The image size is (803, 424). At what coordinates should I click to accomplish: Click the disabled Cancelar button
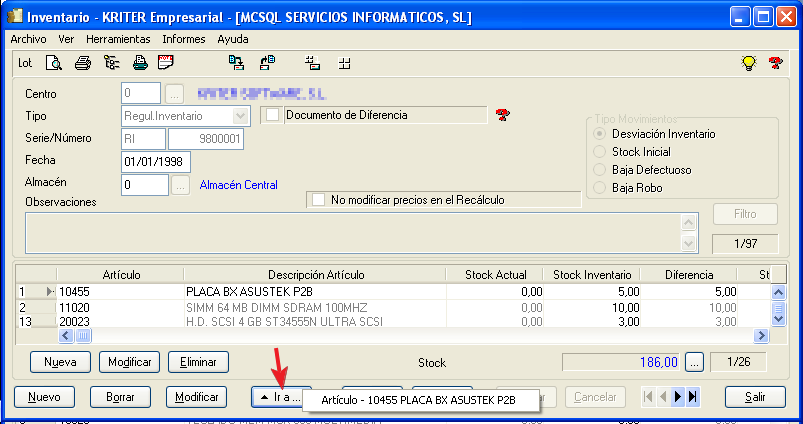[x=595, y=397]
